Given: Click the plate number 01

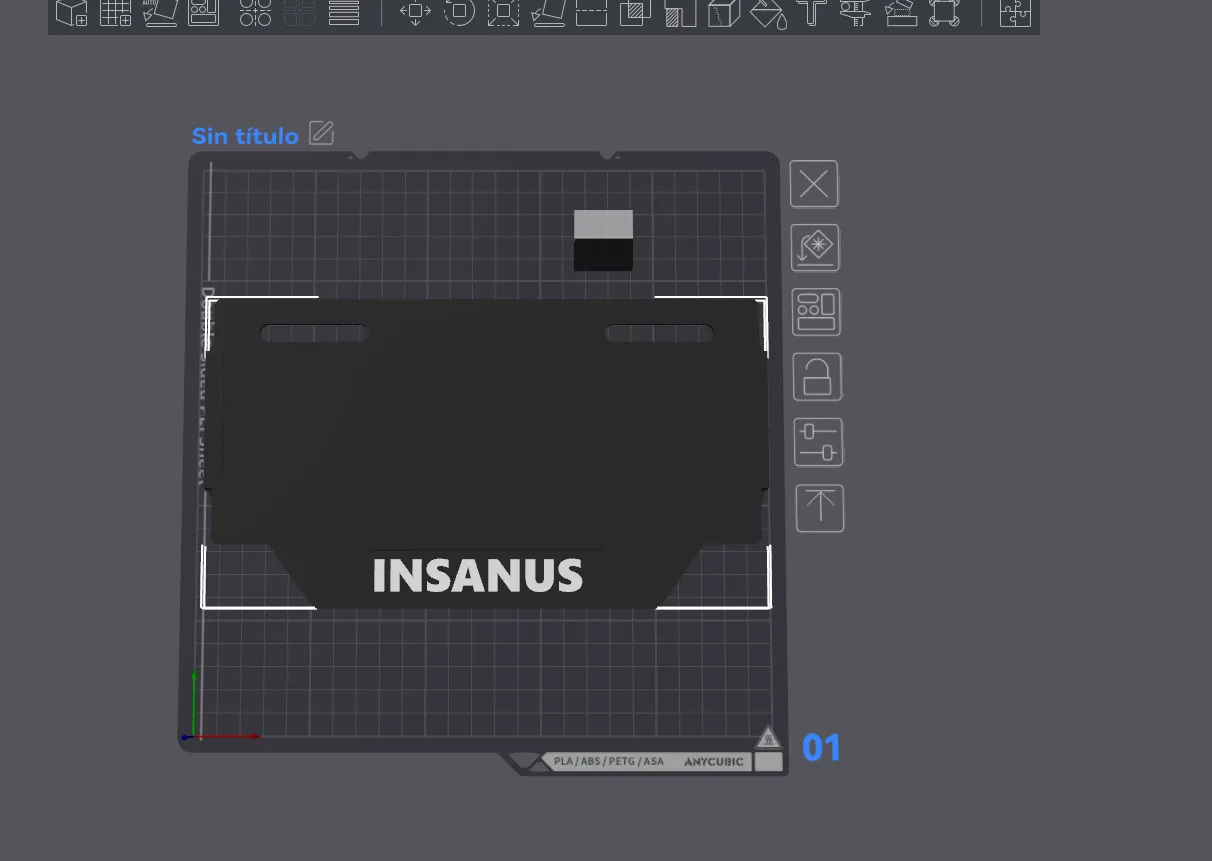Looking at the screenshot, I should (x=821, y=748).
